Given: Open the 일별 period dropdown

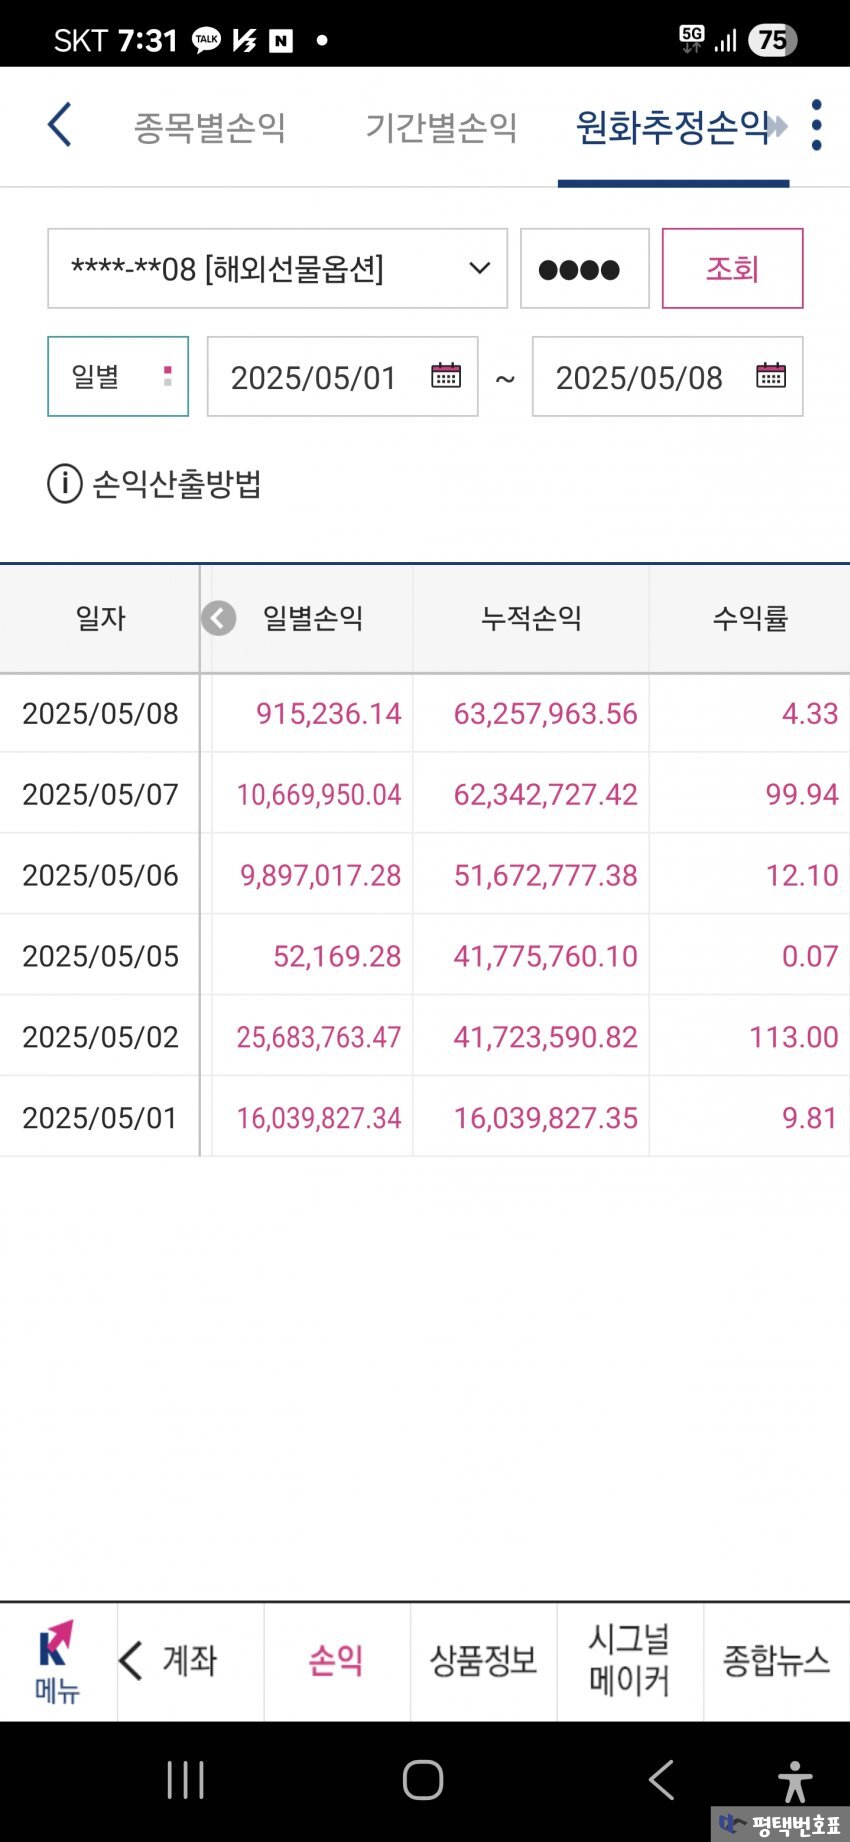Looking at the screenshot, I should tap(118, 376).
